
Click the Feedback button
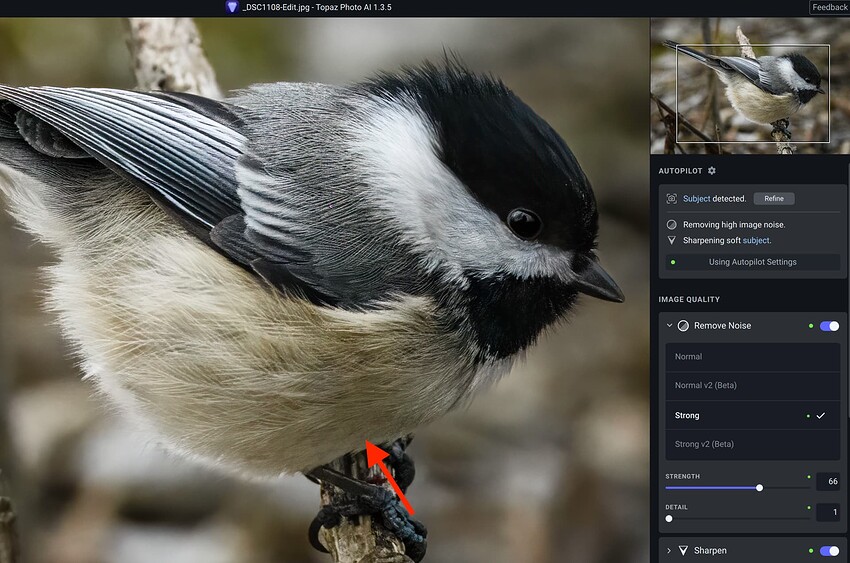click(x=829, y=7)
